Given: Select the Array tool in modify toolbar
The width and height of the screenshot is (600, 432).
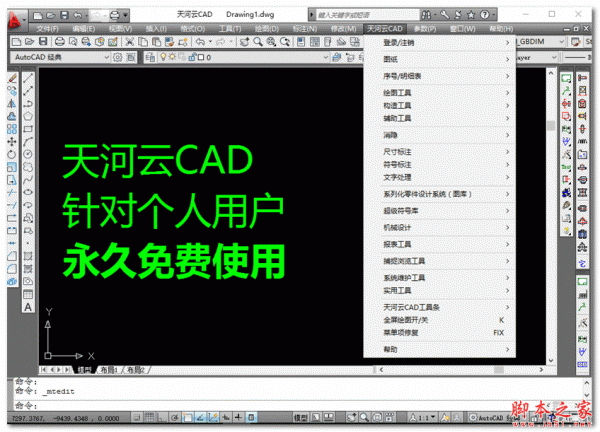Looking at the screenshot, I should click(12, 129).
